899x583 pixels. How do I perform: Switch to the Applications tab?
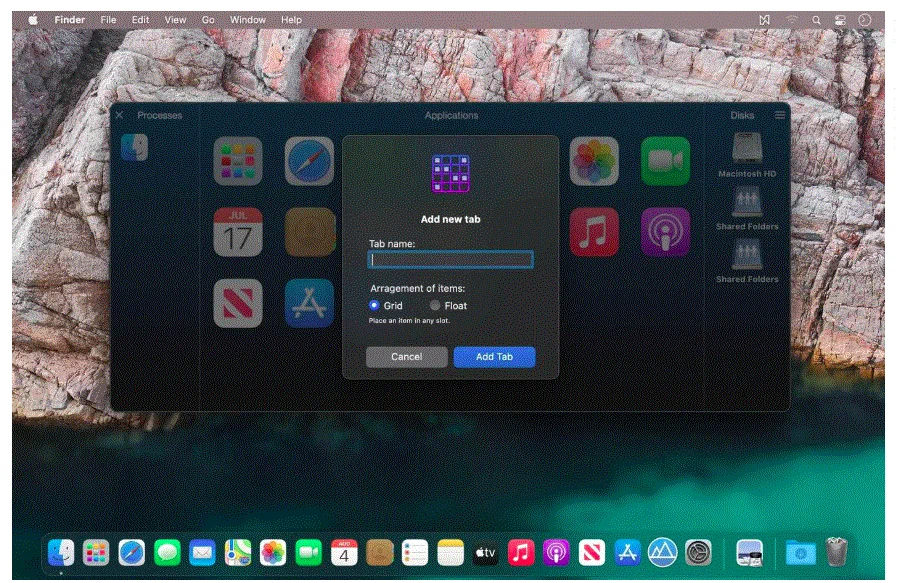click(451, 115)
